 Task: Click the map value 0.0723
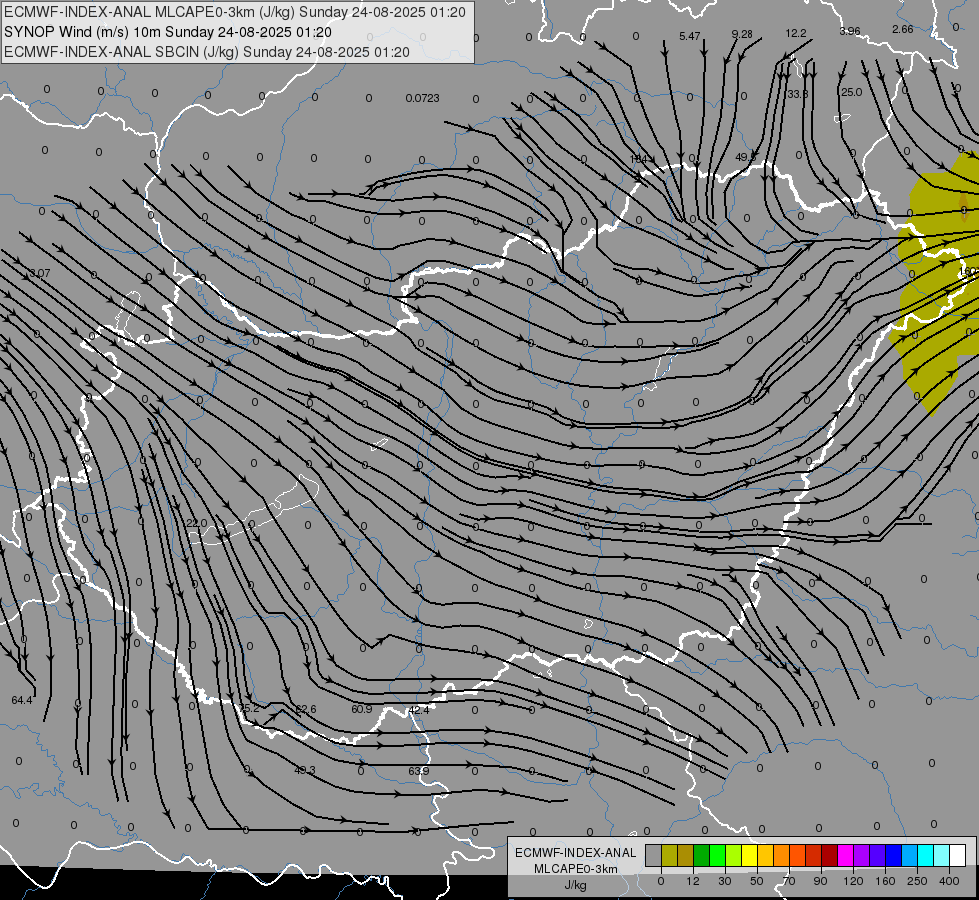pos(422,98)
